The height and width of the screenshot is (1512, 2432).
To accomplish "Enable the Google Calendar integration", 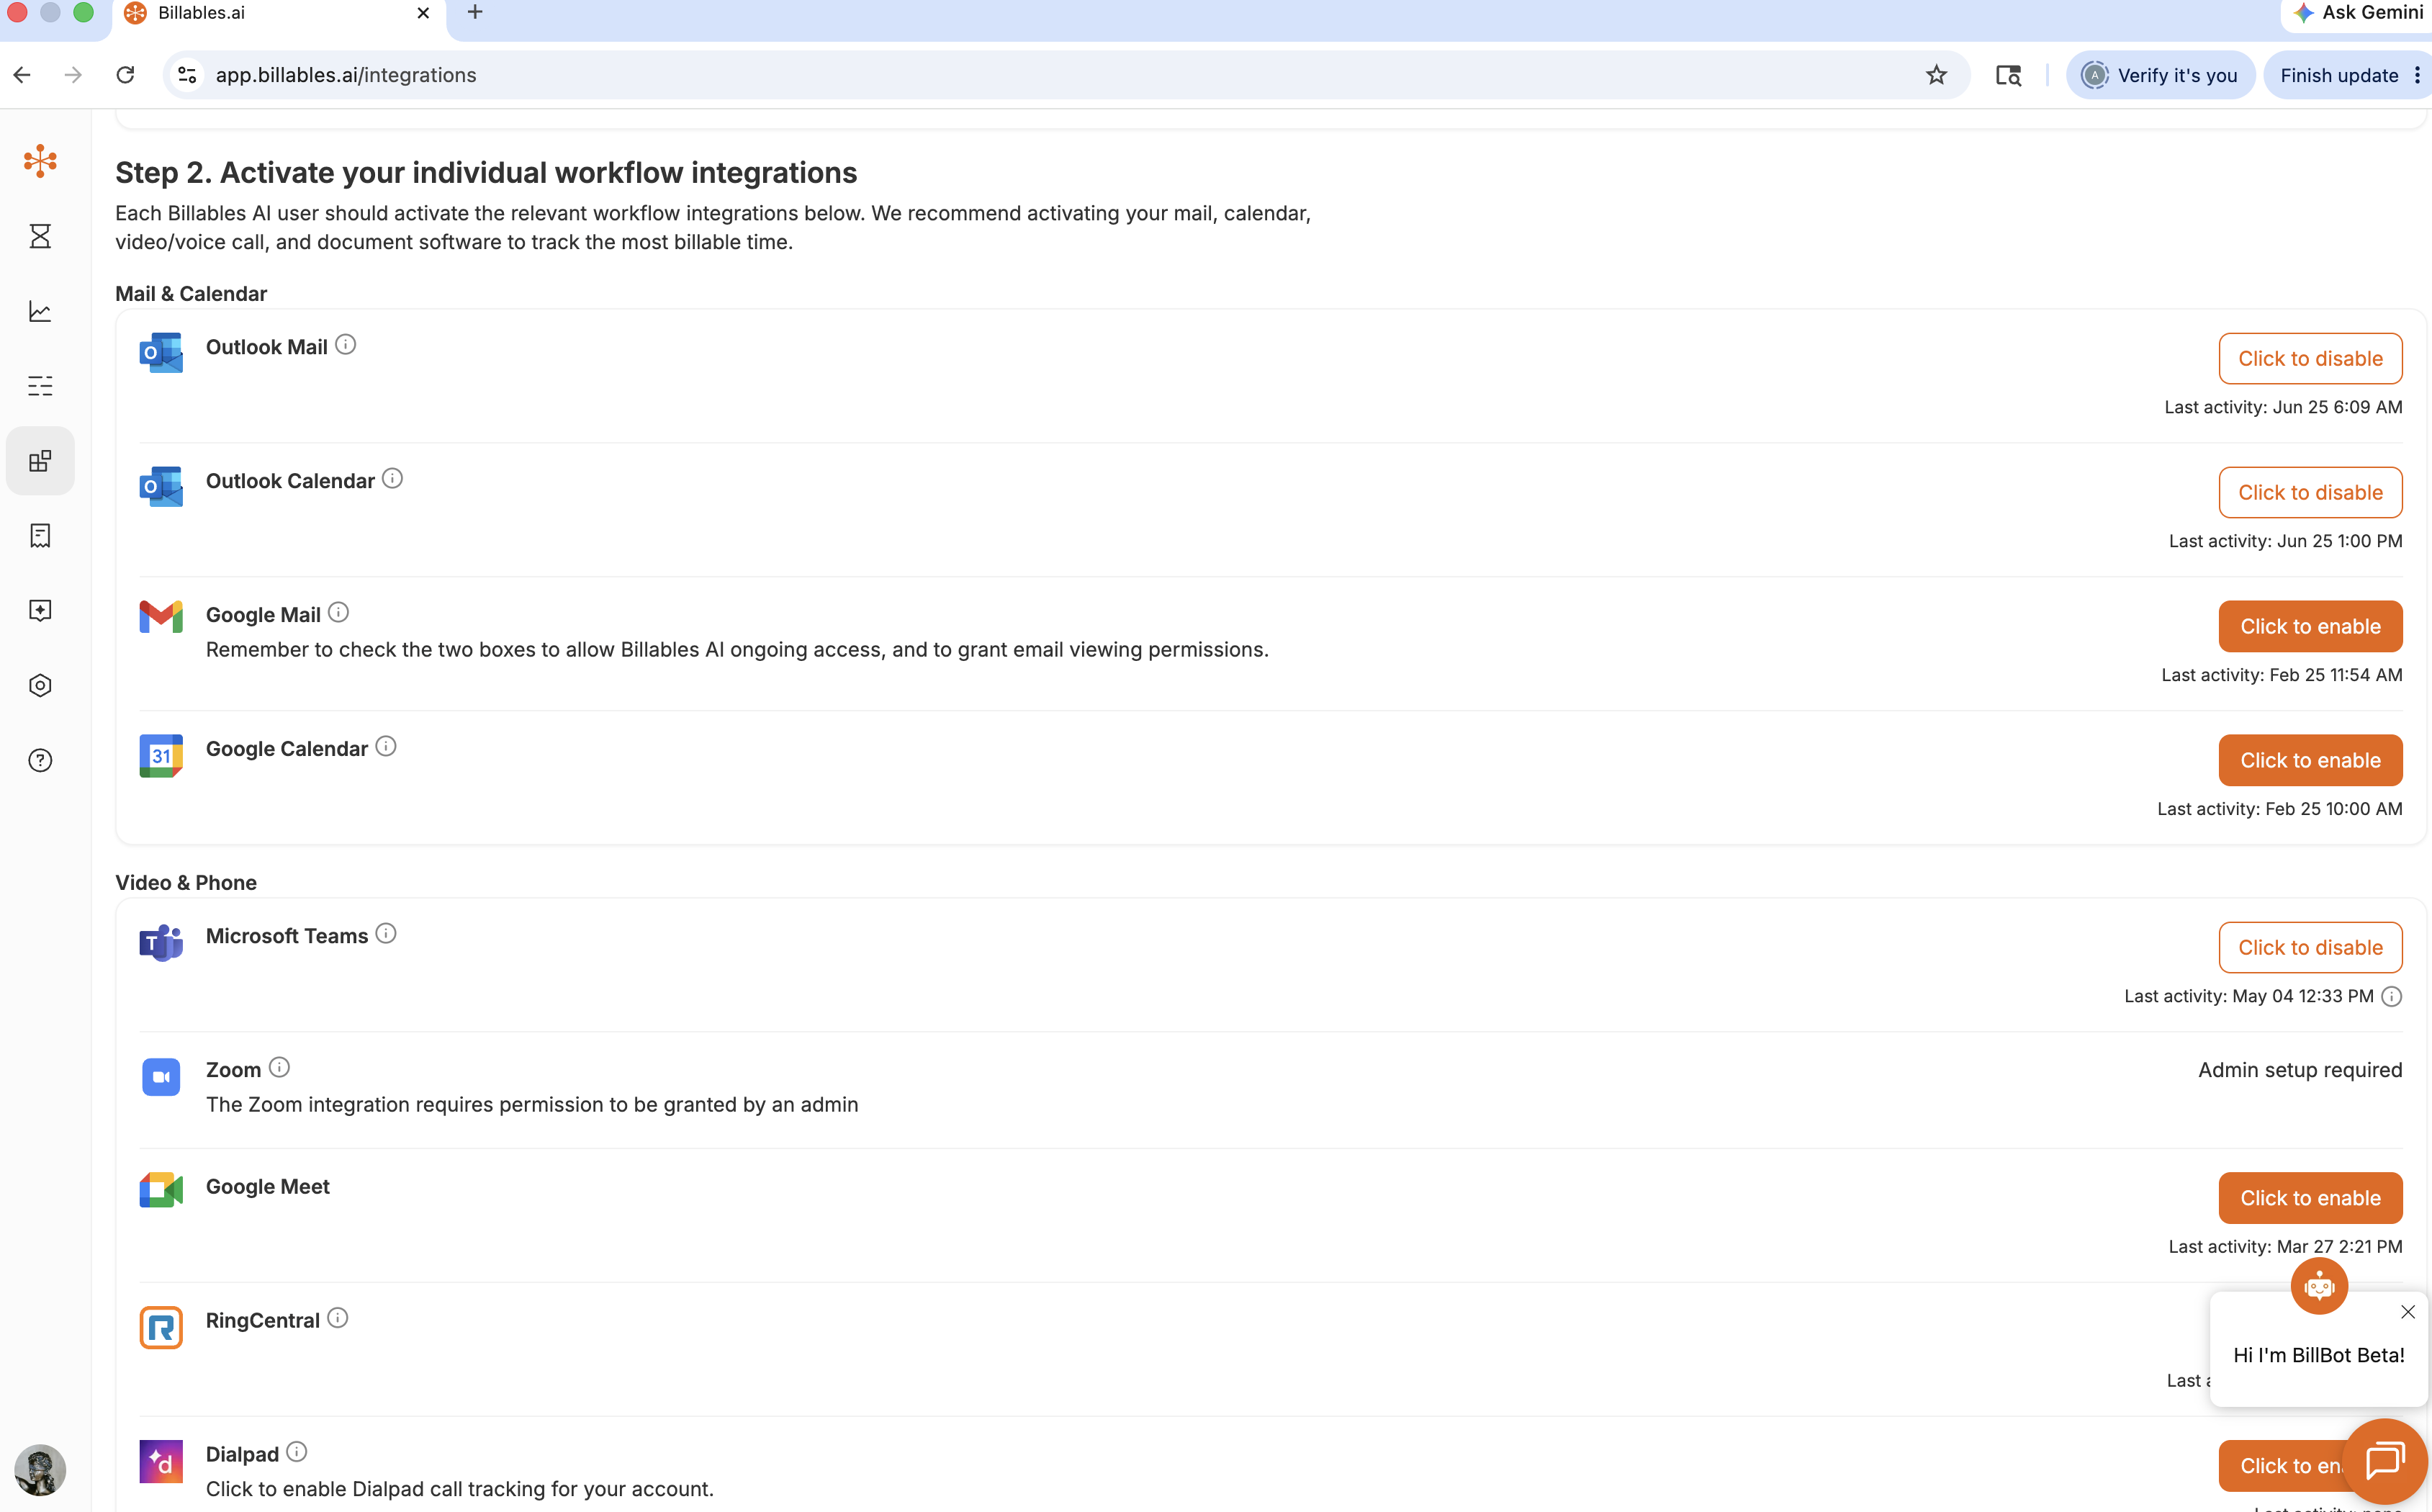I will (2310, 761).
